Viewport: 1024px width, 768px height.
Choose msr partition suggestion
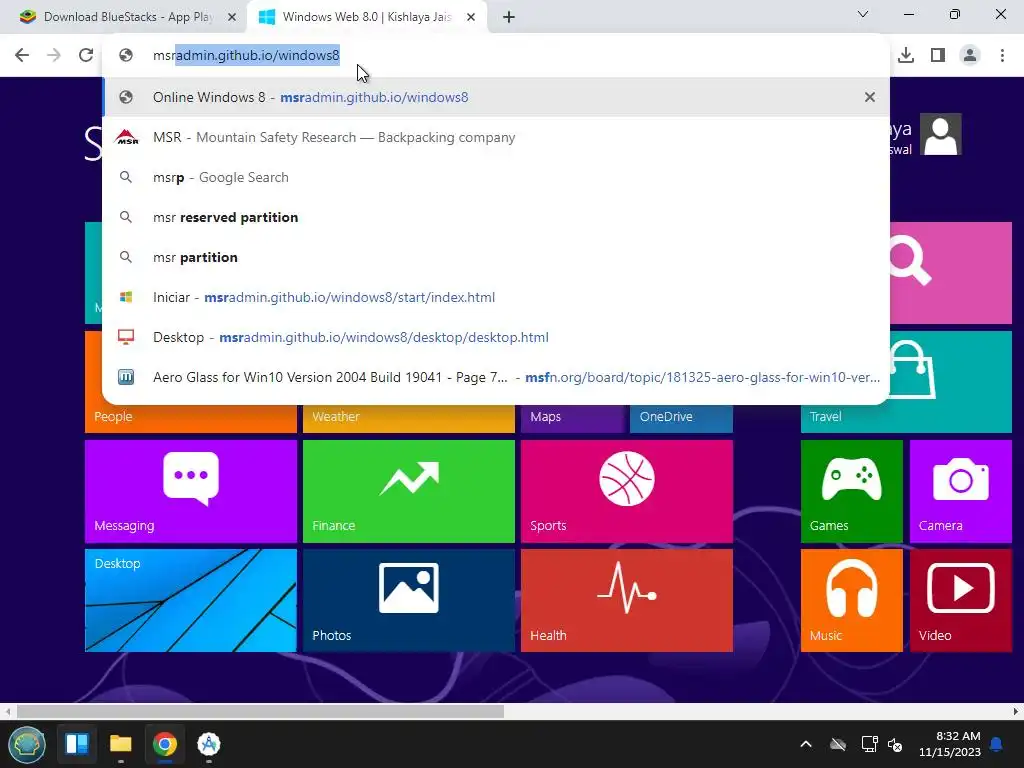(496, 257)
